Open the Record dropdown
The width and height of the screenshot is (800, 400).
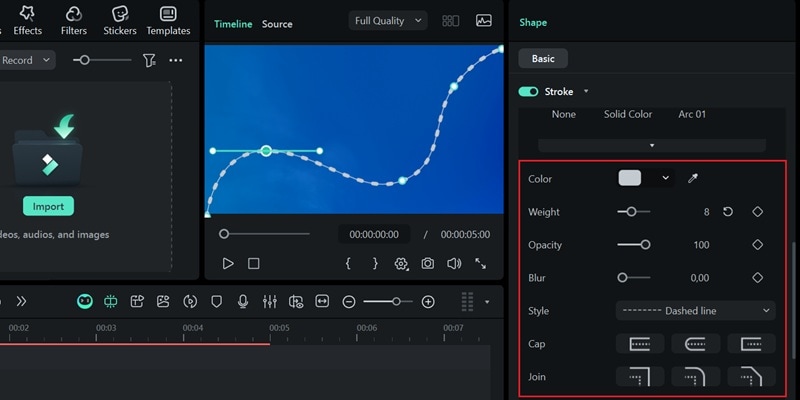coord(27,60)
